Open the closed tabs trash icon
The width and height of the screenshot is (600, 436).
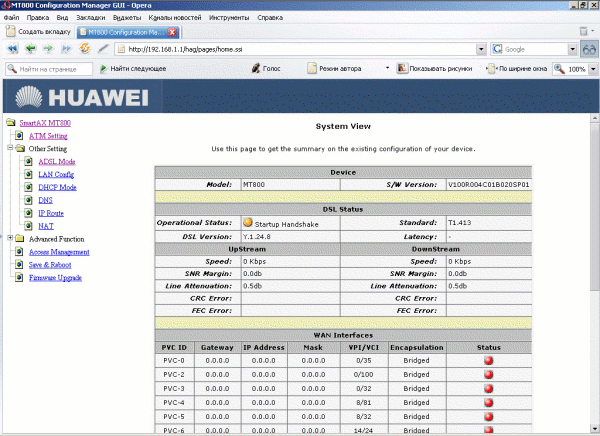[584, 31]
